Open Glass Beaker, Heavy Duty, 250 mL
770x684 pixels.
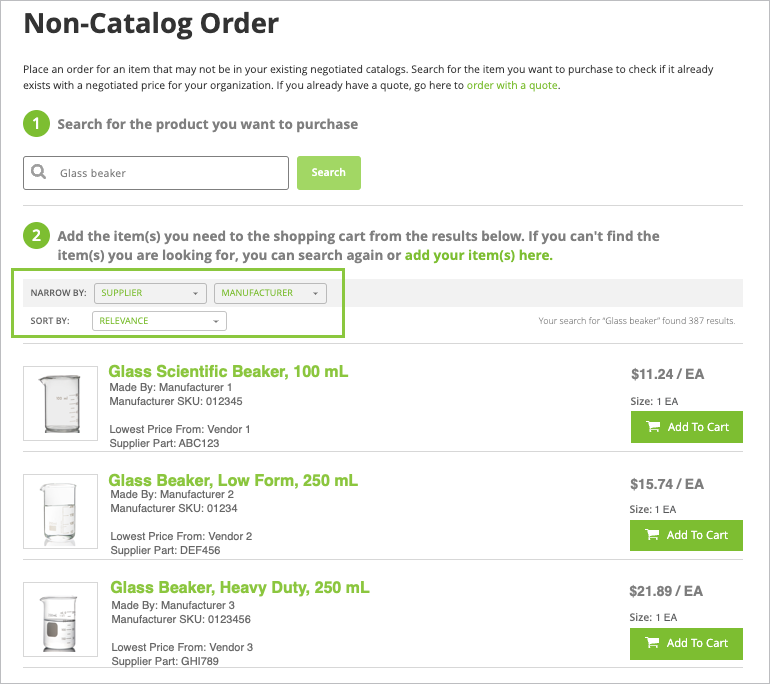click(x=240, y=587)
